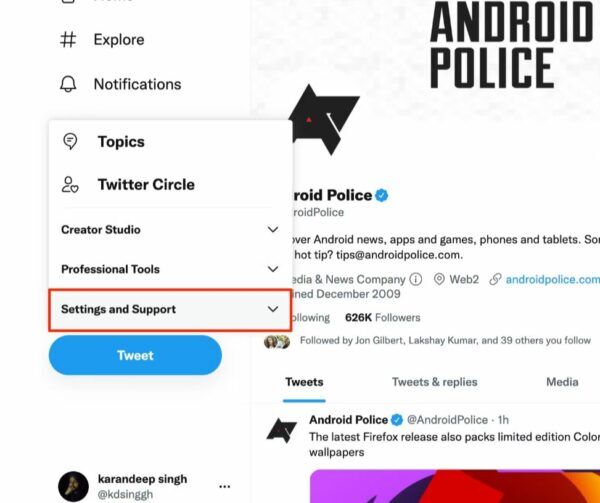This screenshot has width=600, height=503.
Task: Expand the Creator Studio section
Action: tap(170, 230)
